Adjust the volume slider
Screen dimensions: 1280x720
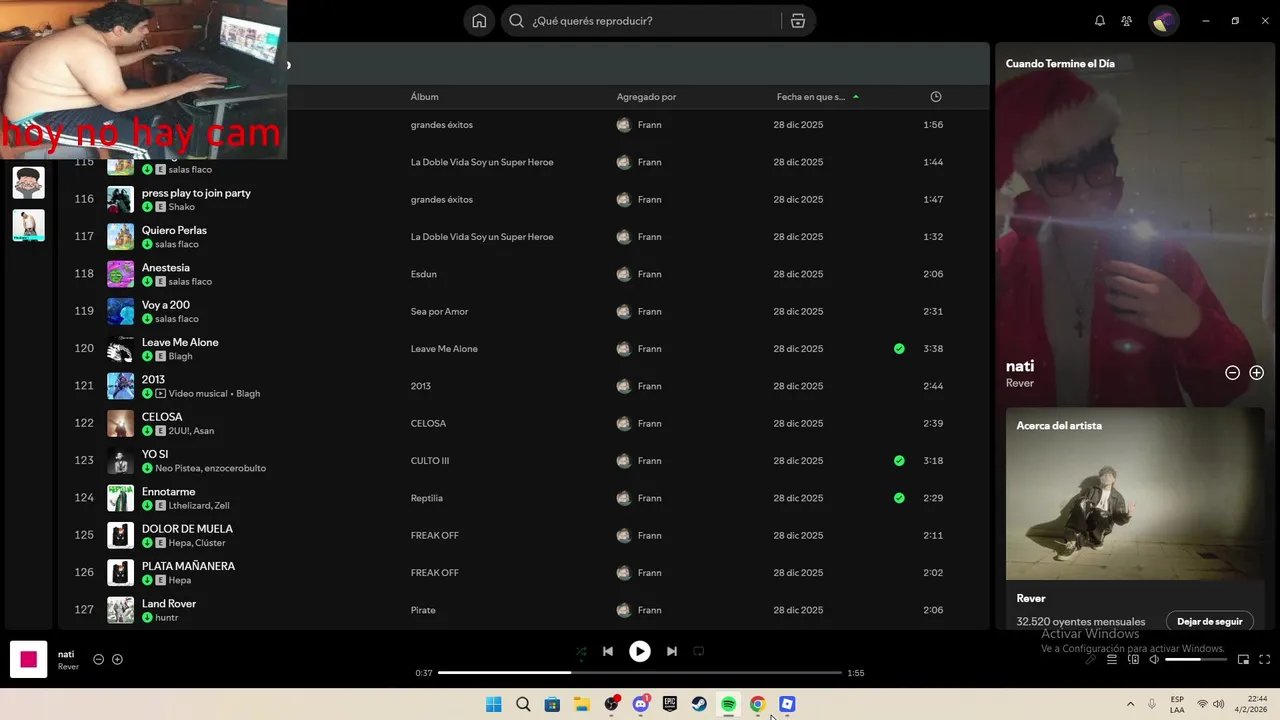click(x=1196, y=660)
